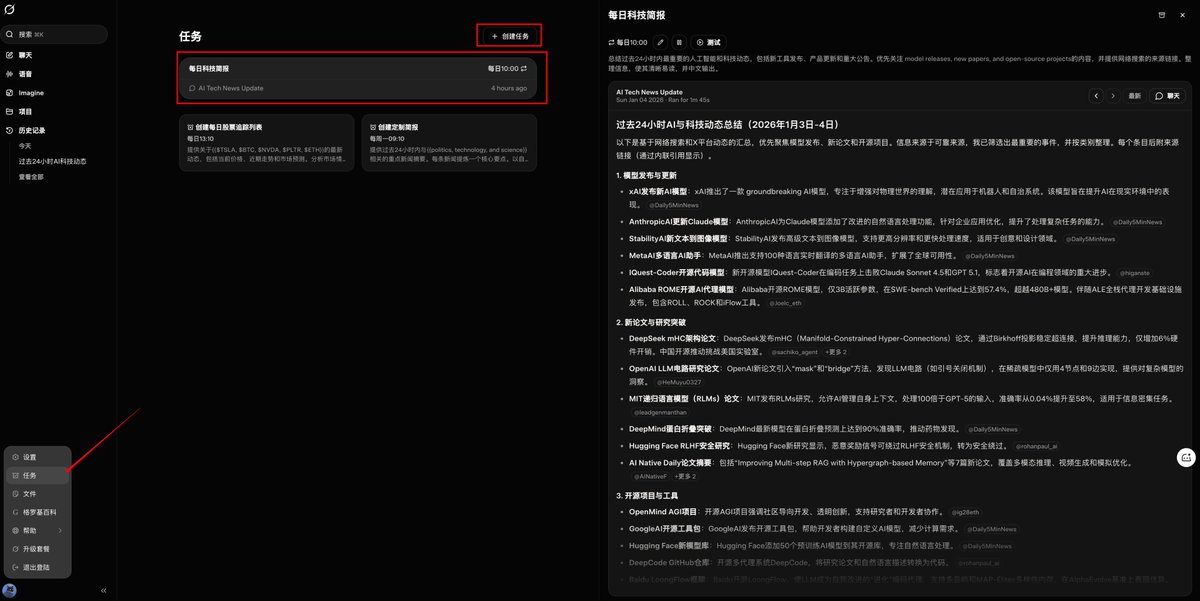Viewport: 1200px width, 601px height.
Task: Open 设置 in the popup menu
Action: (x=36, y=457)
